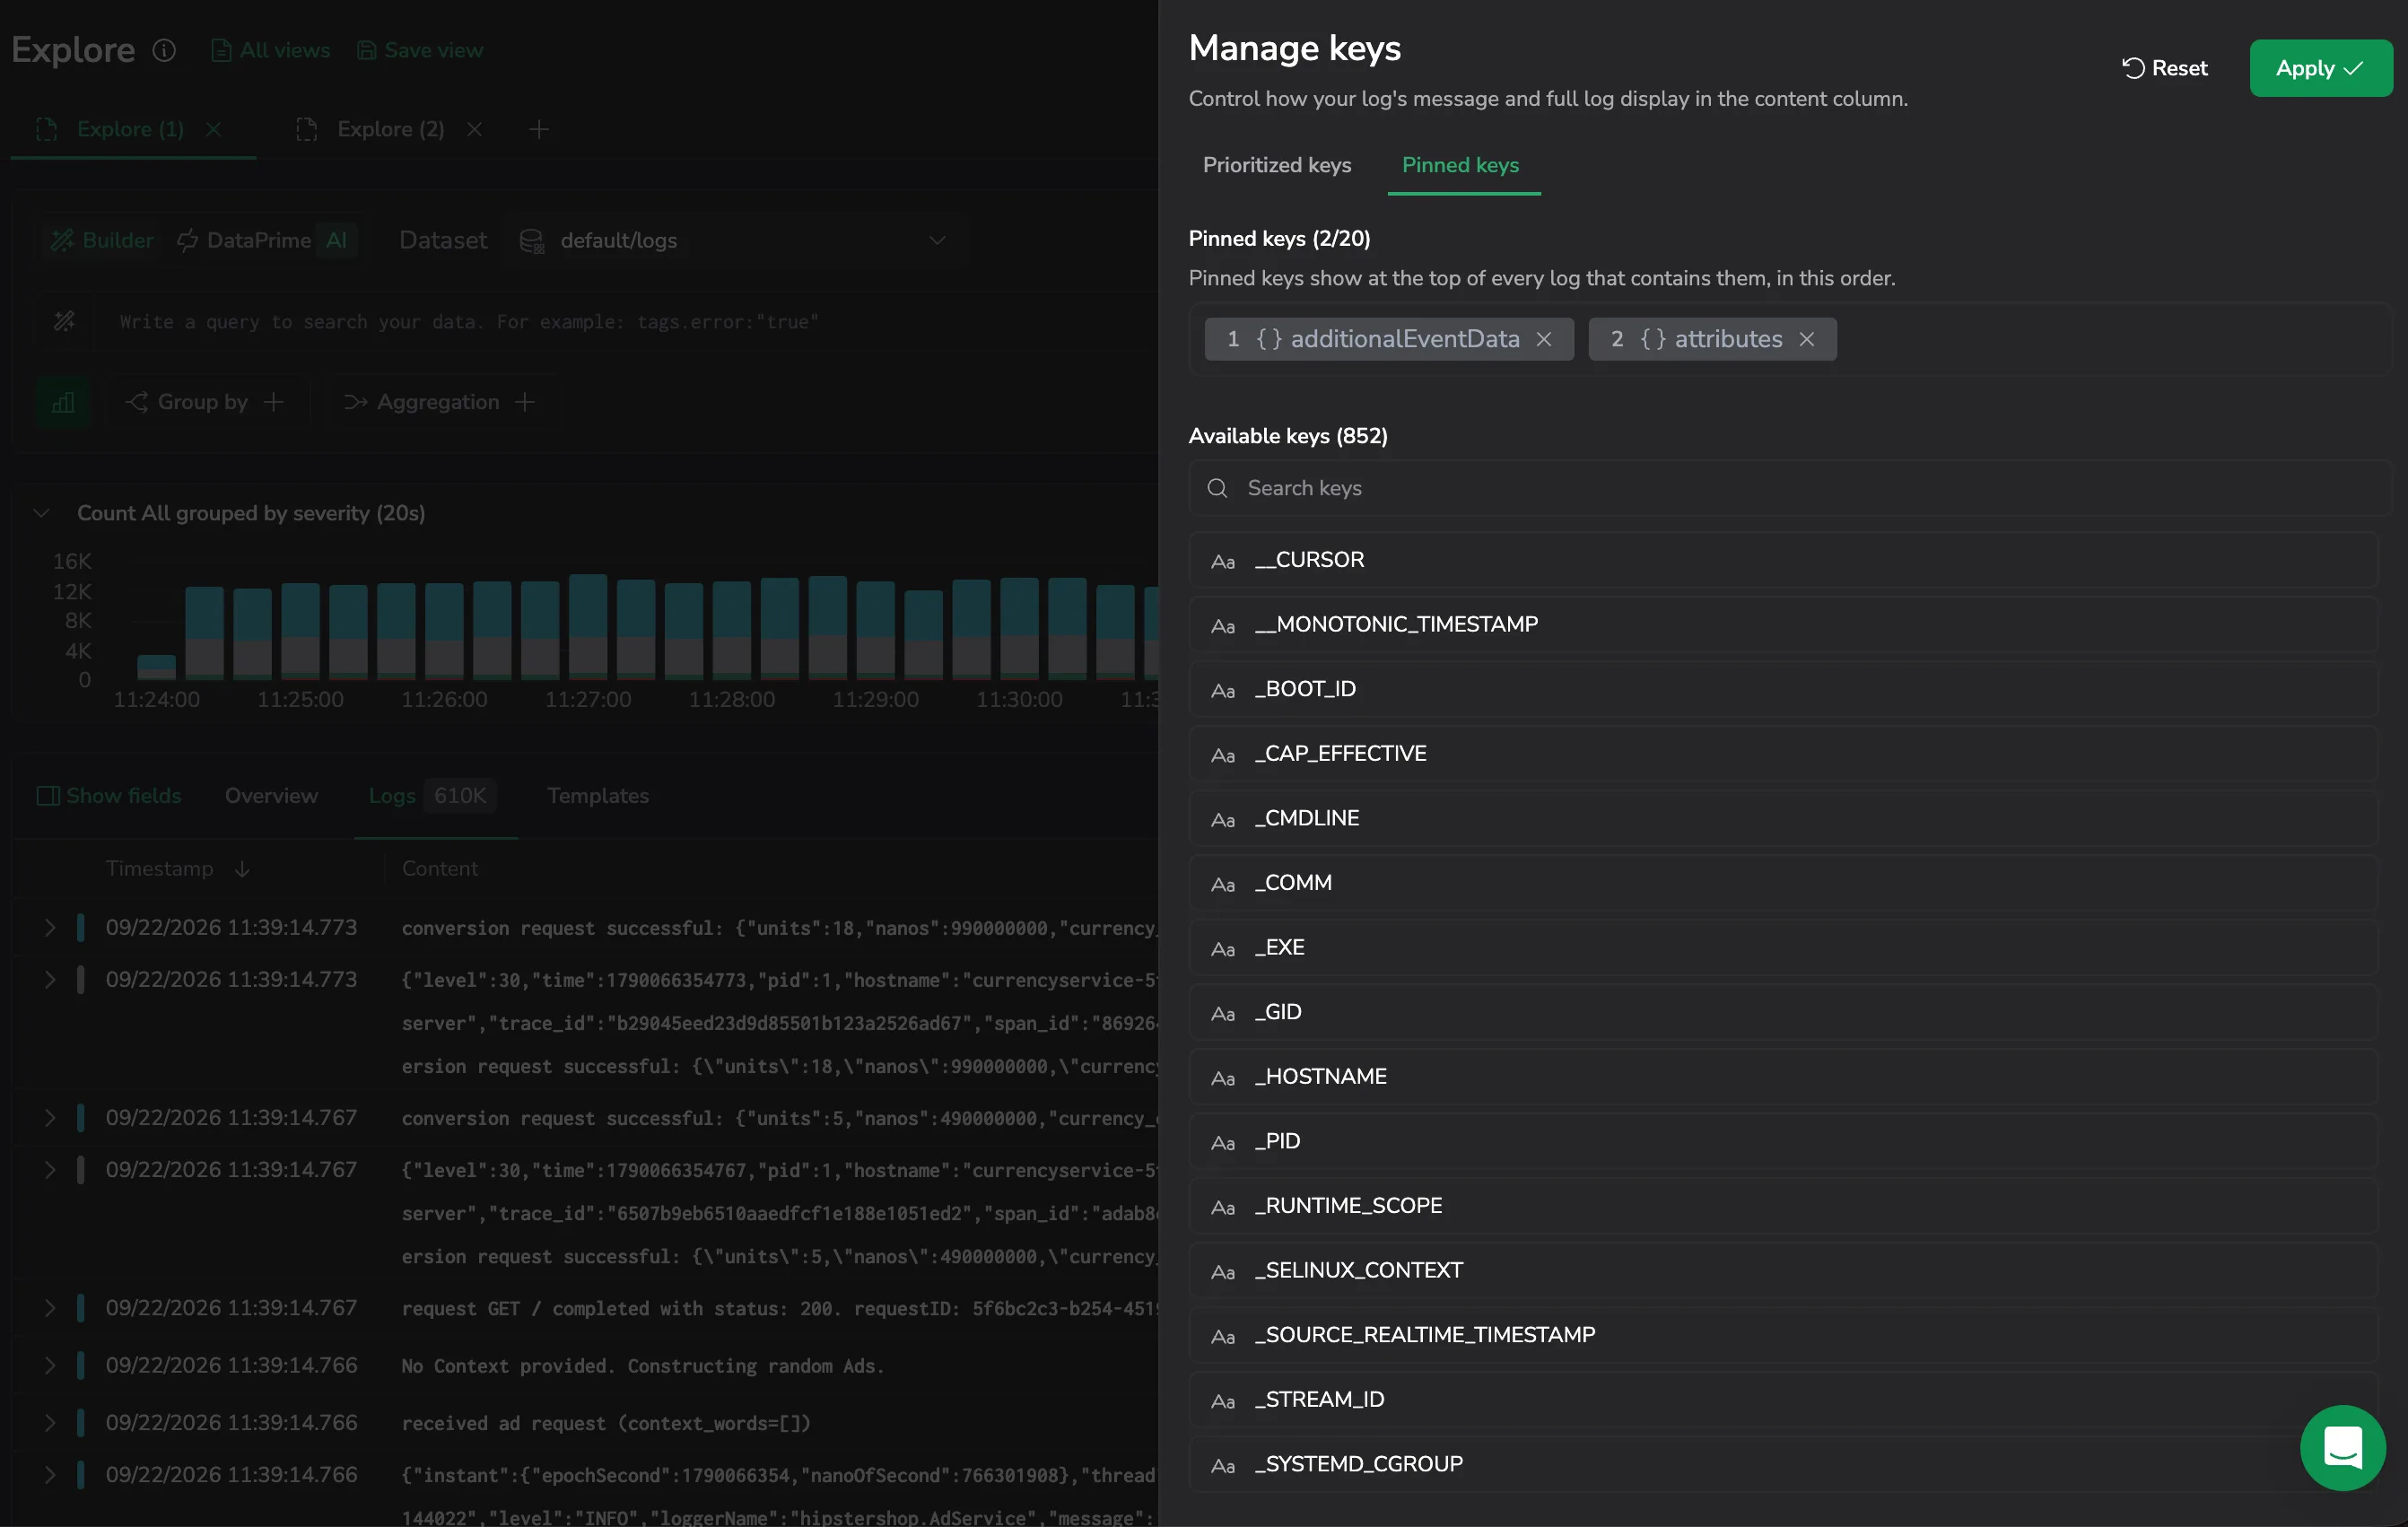Pin the _STREAM_ID key
This screenshot has height=1527, width=2408.
[x=1783, y=1400]
